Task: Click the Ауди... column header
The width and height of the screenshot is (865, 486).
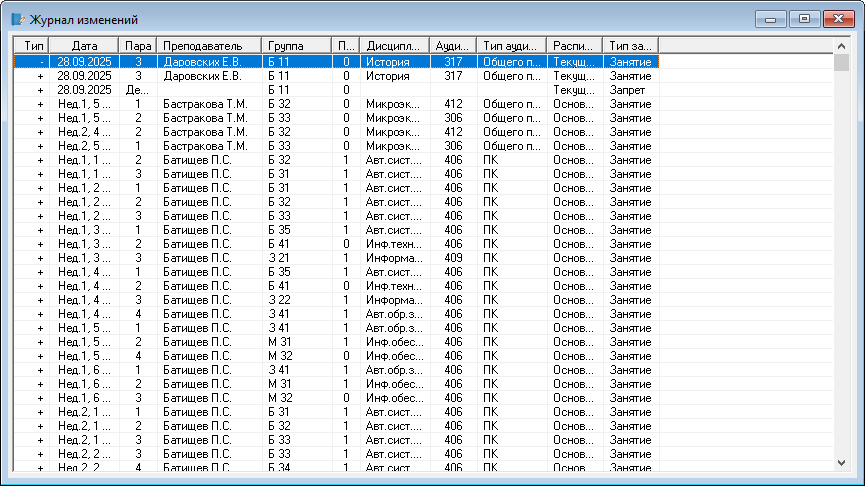Action: 453,46
